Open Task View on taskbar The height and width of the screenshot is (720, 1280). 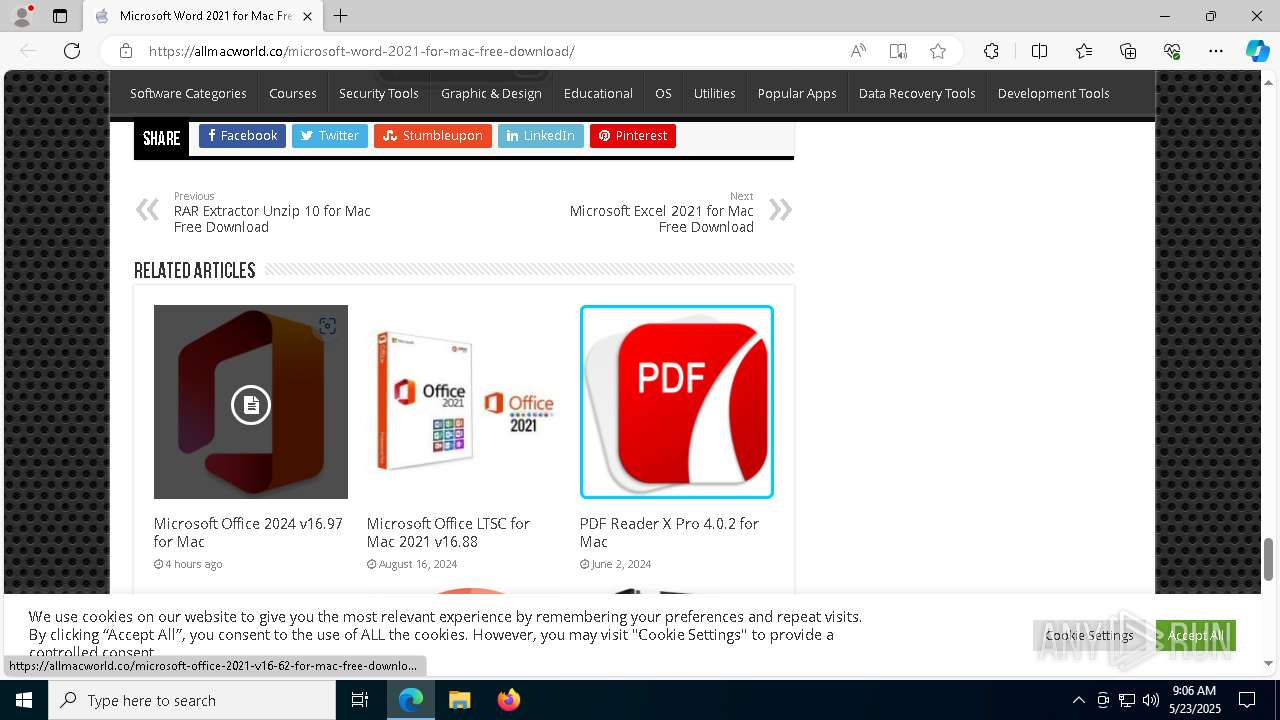point(360,700)
